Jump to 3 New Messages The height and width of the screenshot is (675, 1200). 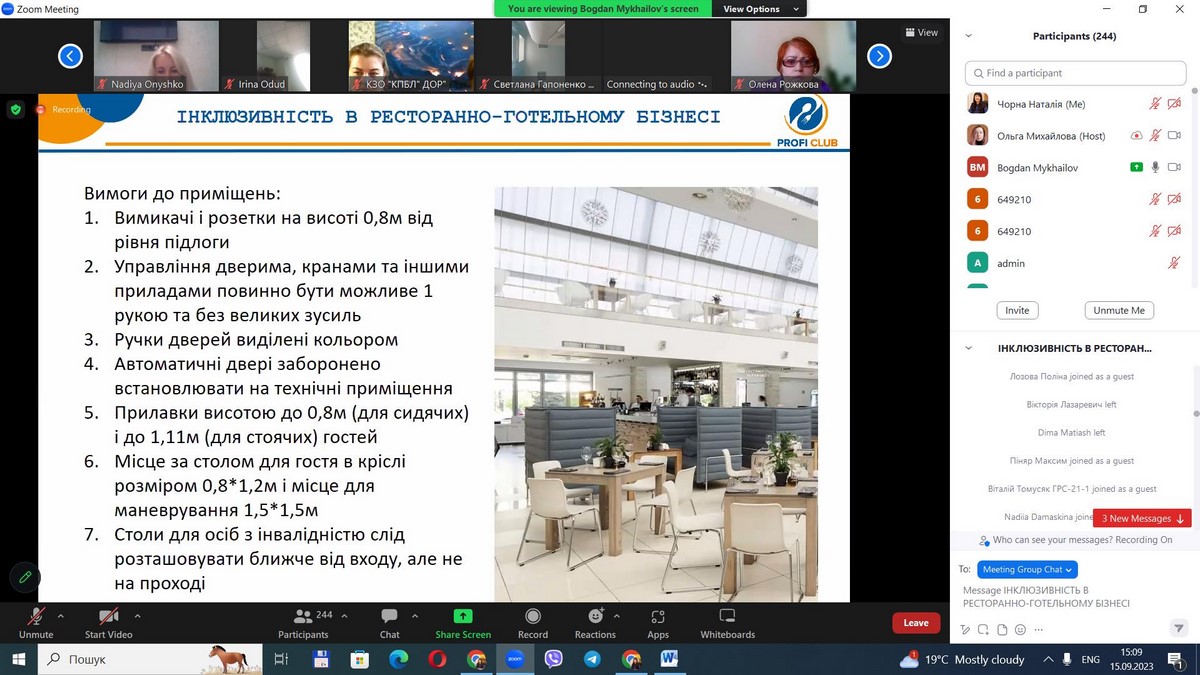[x=1142, y=518]
